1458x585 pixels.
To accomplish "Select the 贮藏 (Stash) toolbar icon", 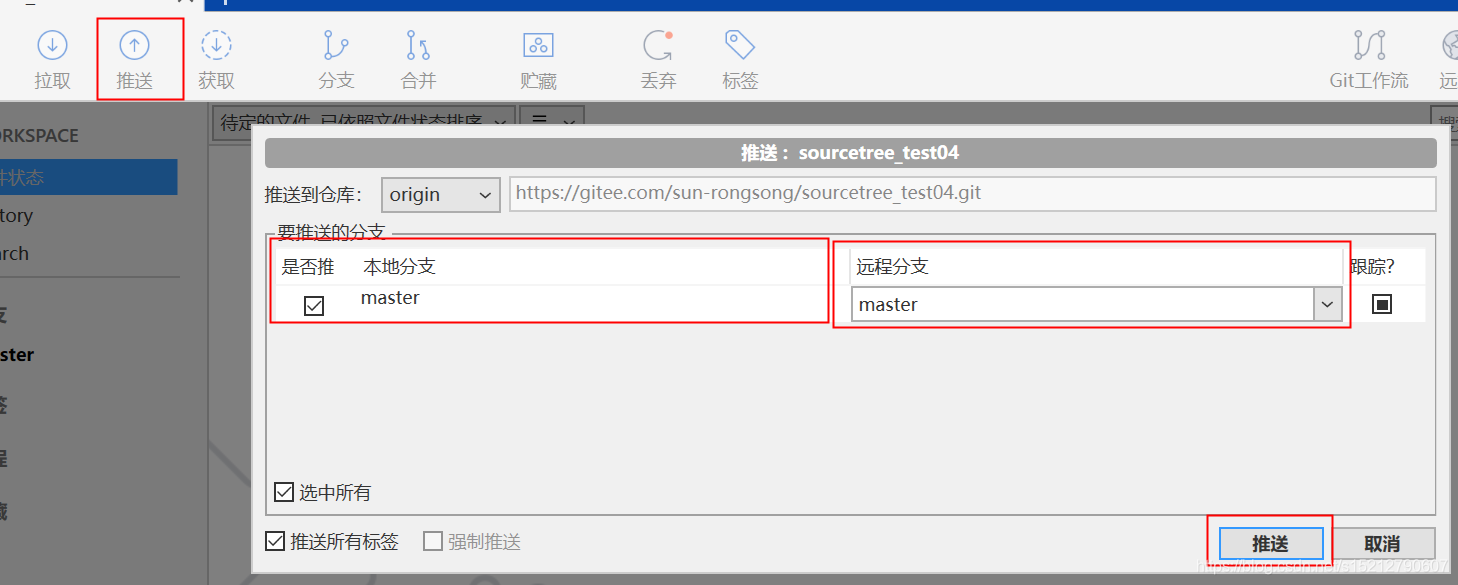I will [538, 58].
